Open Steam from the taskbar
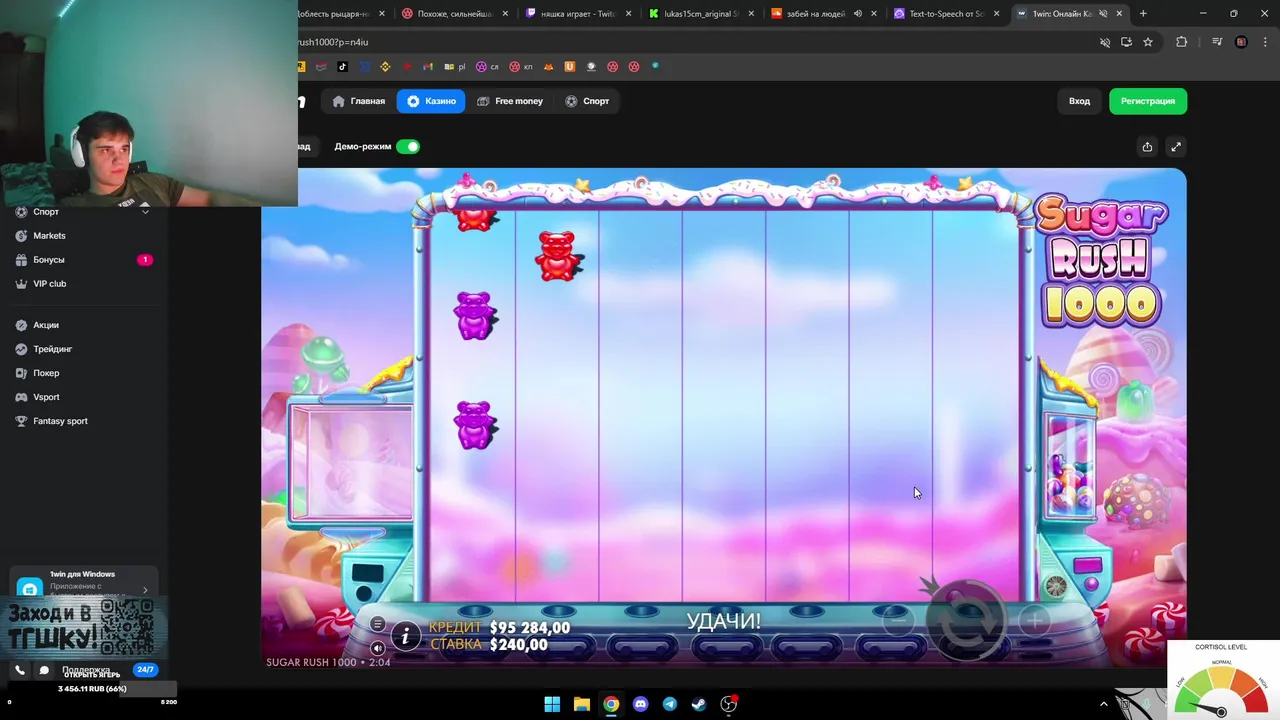 click(x=699, y=704)
